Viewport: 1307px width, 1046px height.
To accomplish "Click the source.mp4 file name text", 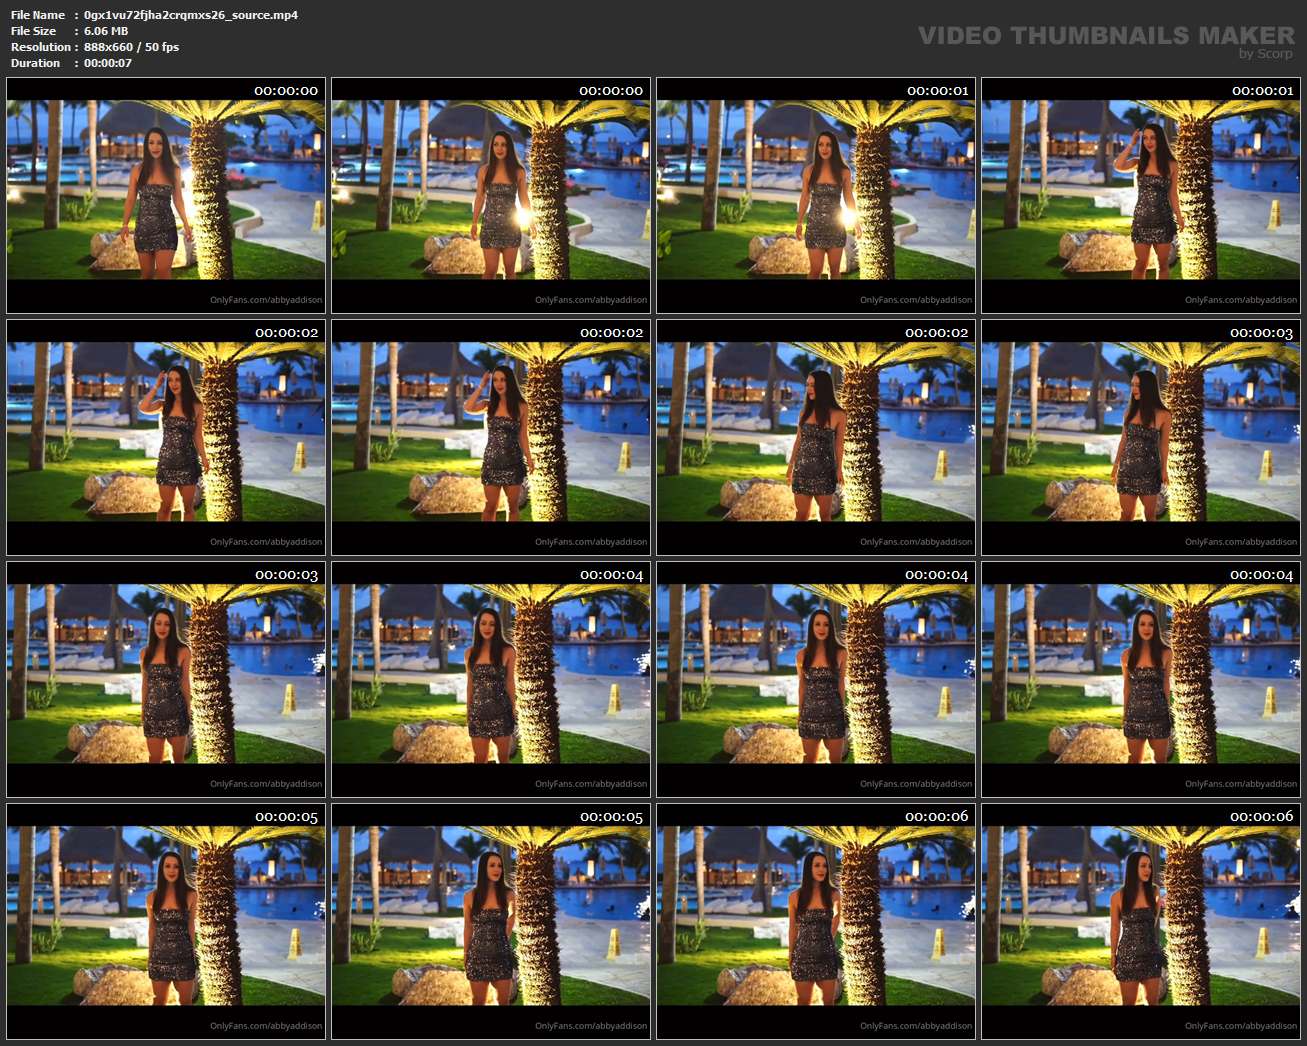I will [191, 15].
